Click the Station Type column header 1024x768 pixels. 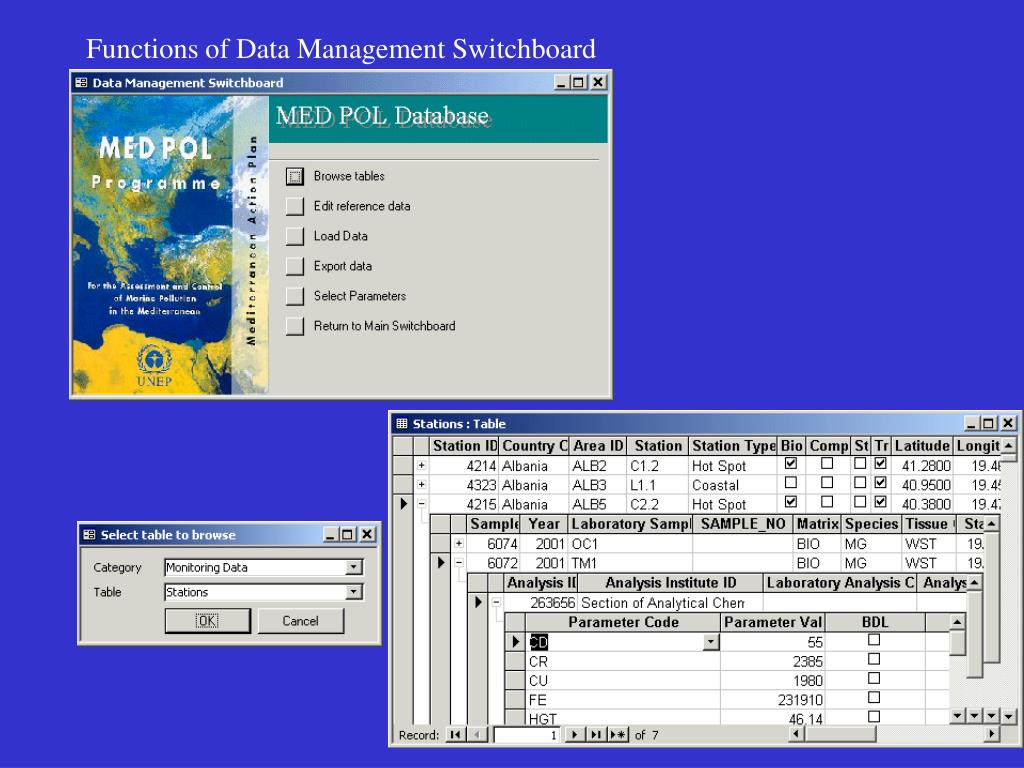point(733,446)
